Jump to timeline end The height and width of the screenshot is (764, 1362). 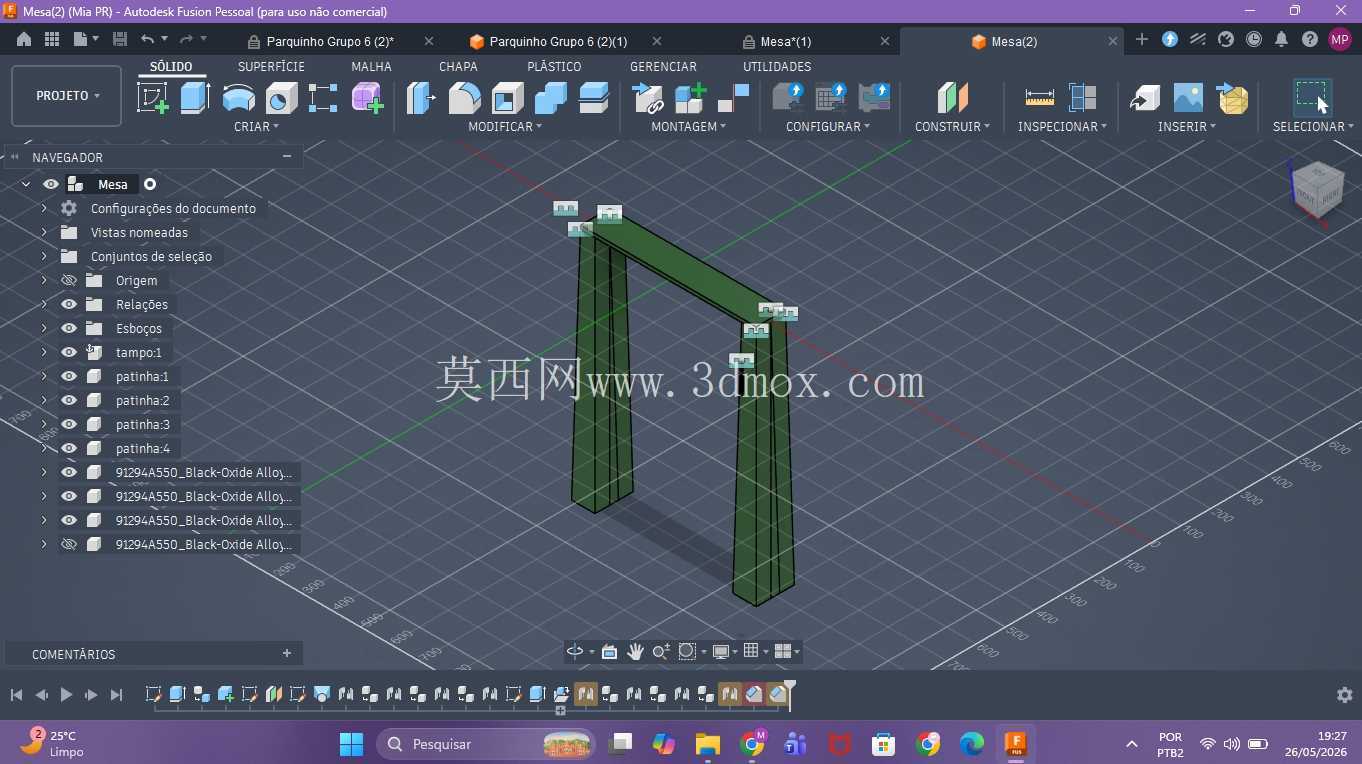pyautogui.click(x=116, y=694)
